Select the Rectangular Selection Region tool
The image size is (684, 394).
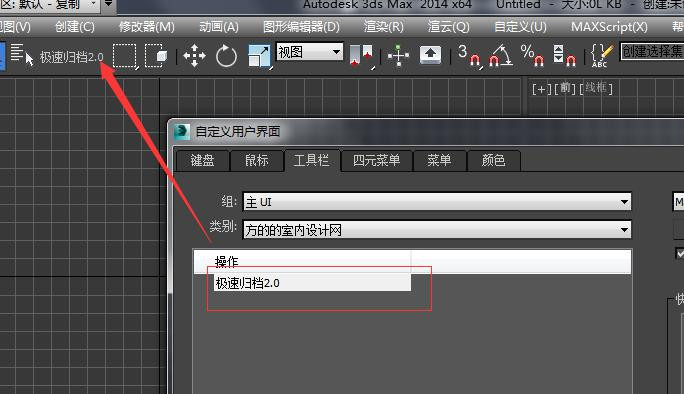(x=125, y=56)
